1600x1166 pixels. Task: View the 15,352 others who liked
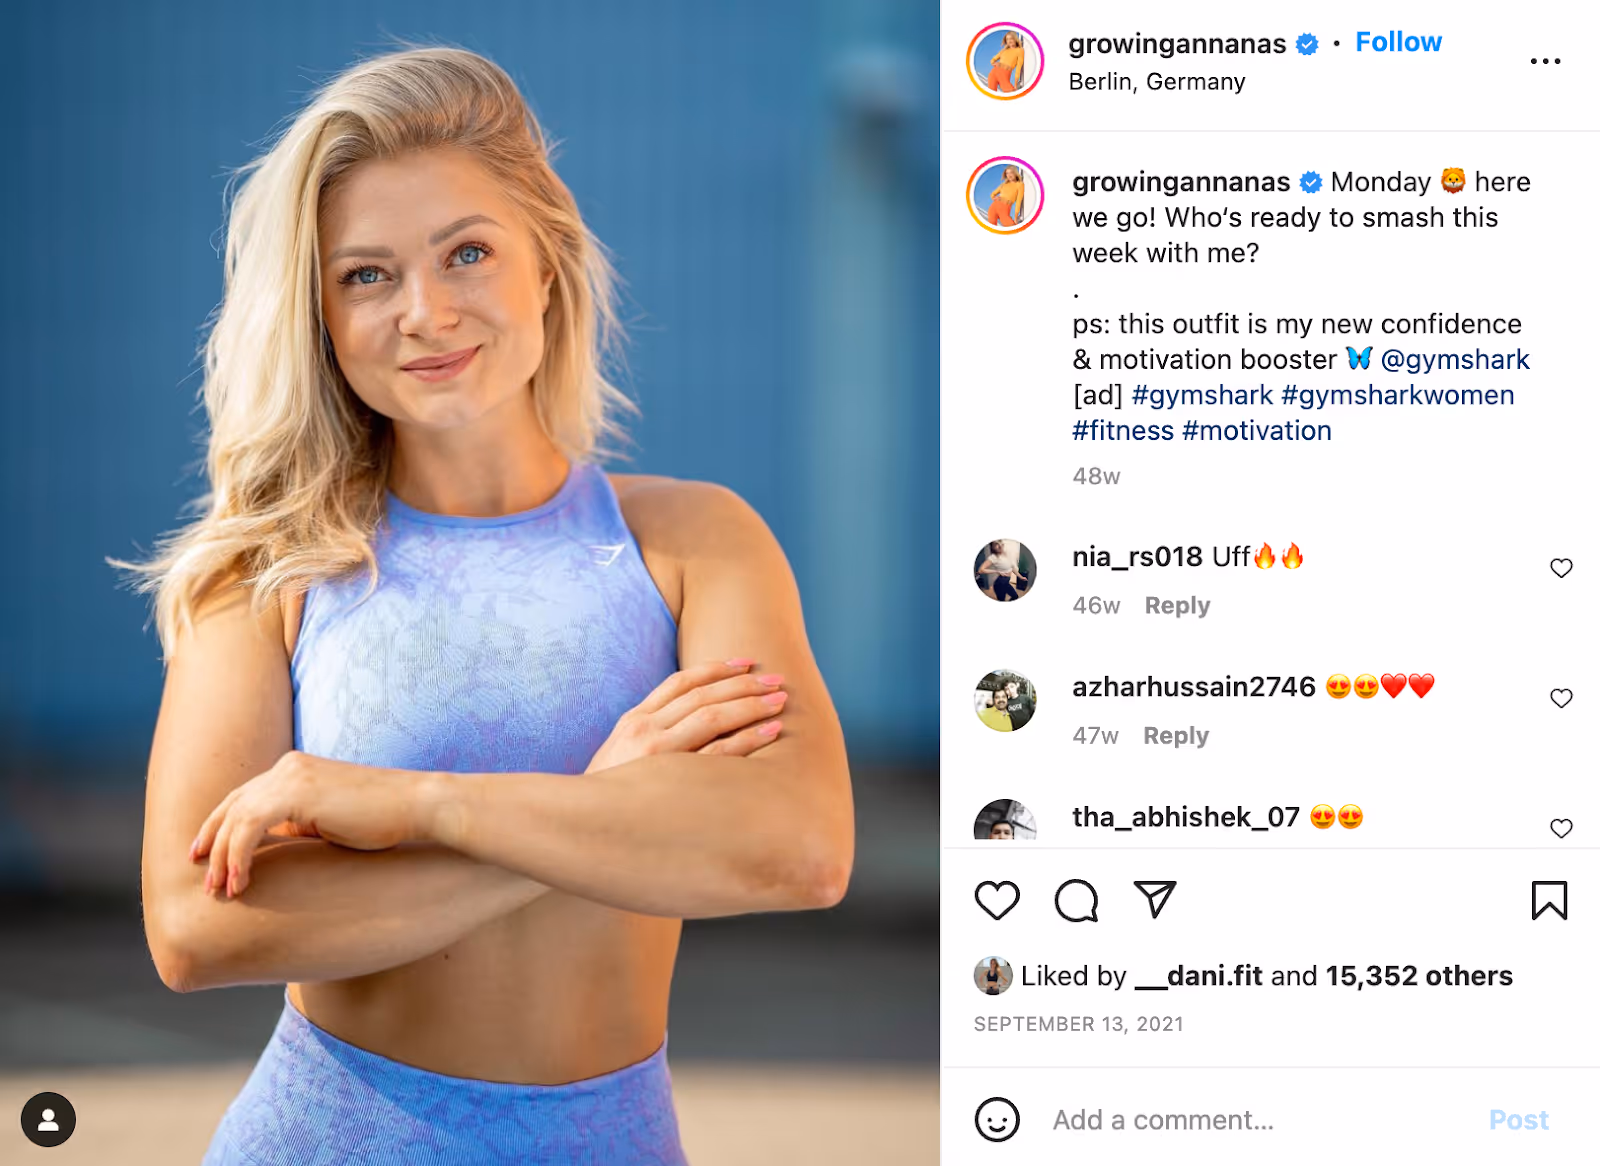(x=1419, y=976)
